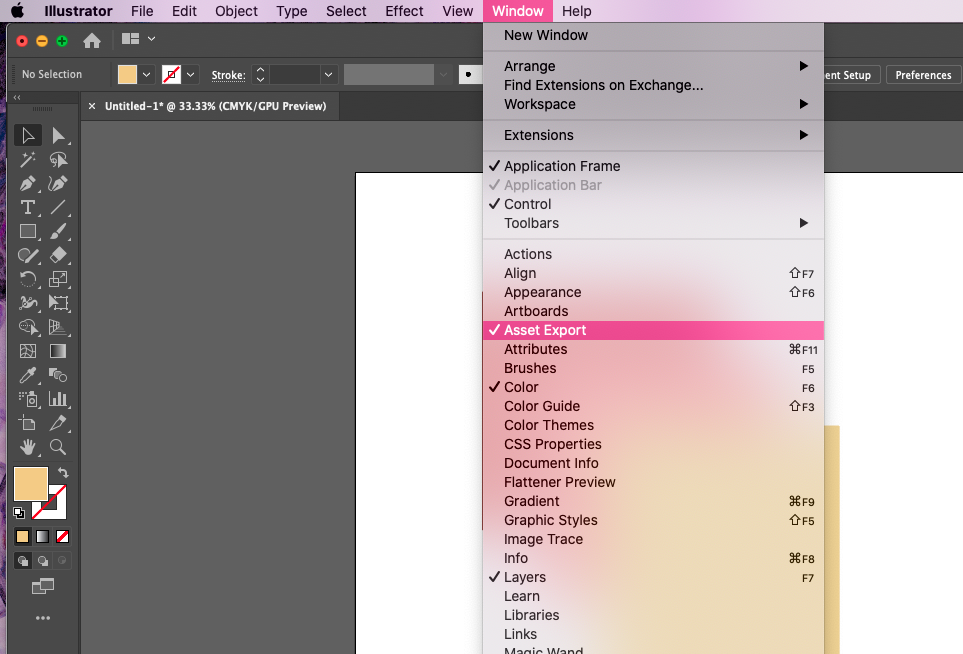Screen dimensions: 963x654
Task: Set paint mode to Gradient
Action: point(42,537)
